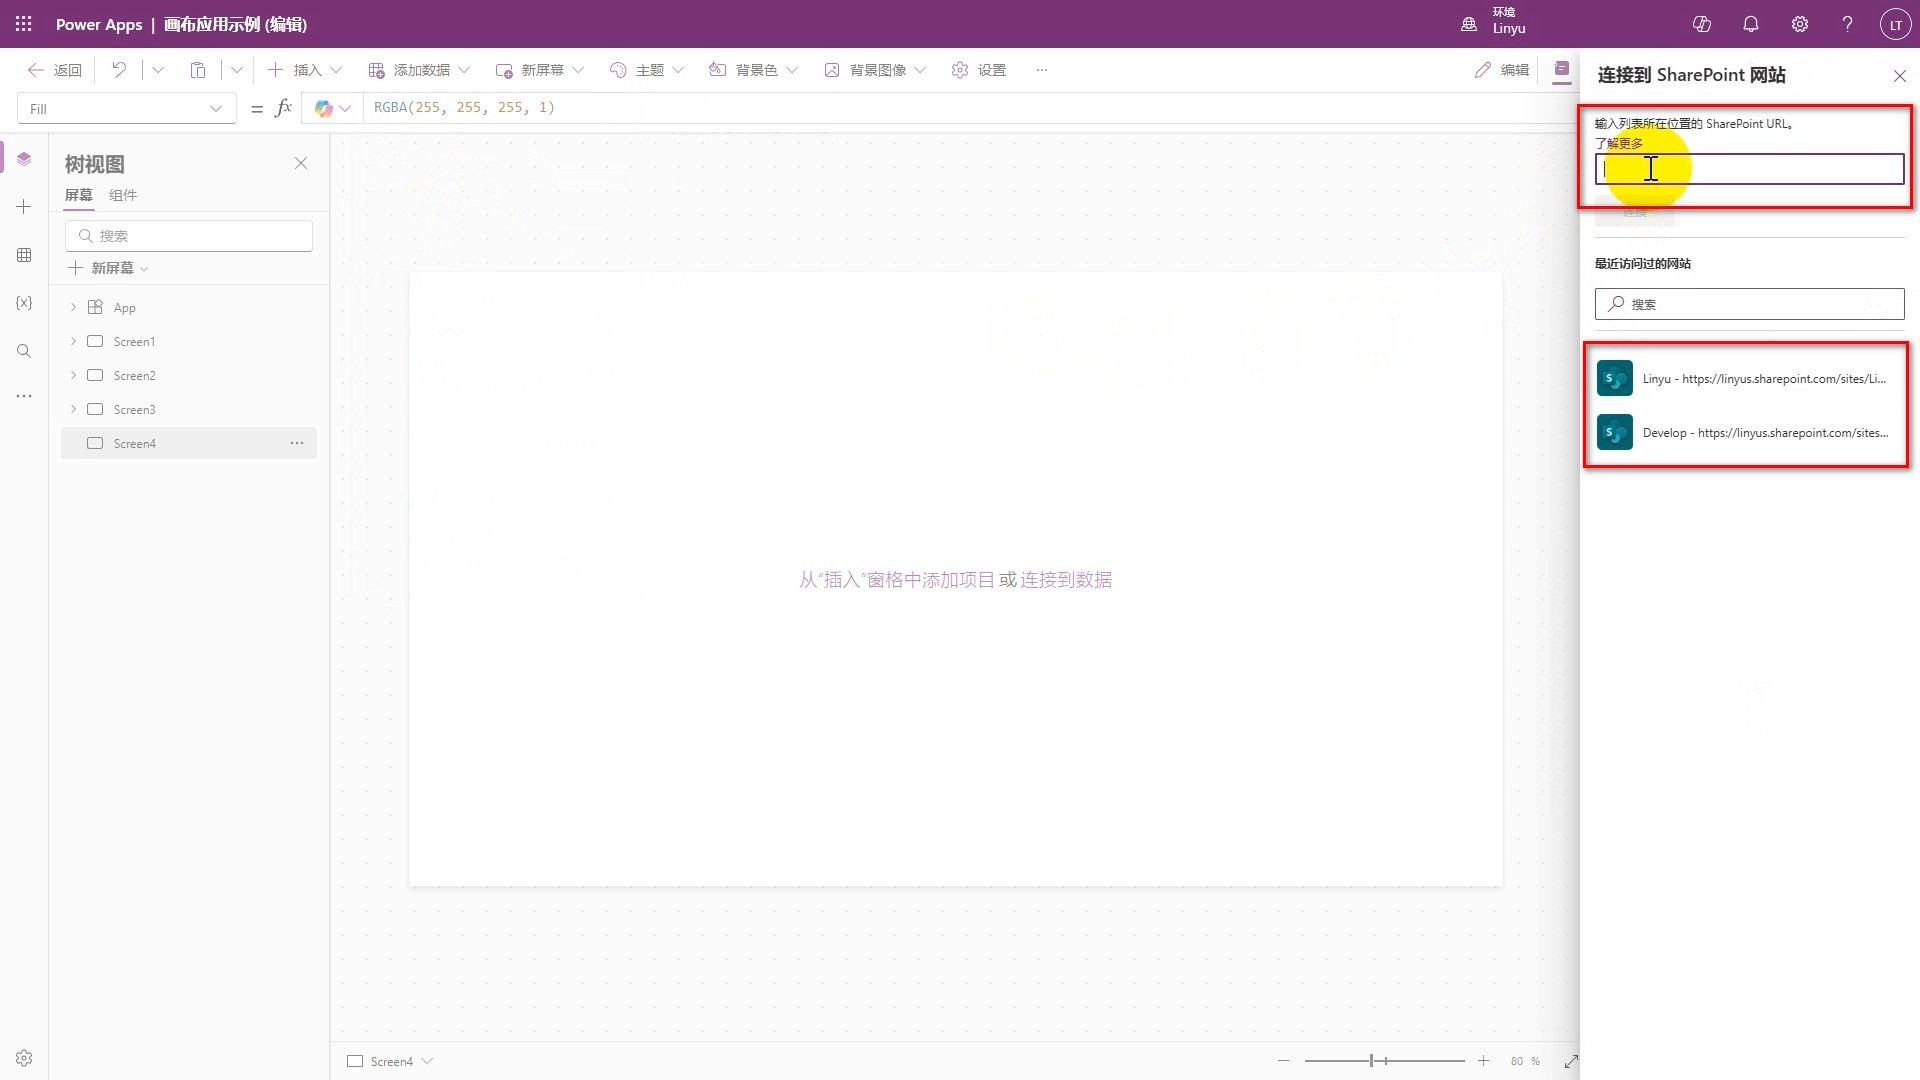Expand the App tree node
1920x1080 pixels.
73,307
